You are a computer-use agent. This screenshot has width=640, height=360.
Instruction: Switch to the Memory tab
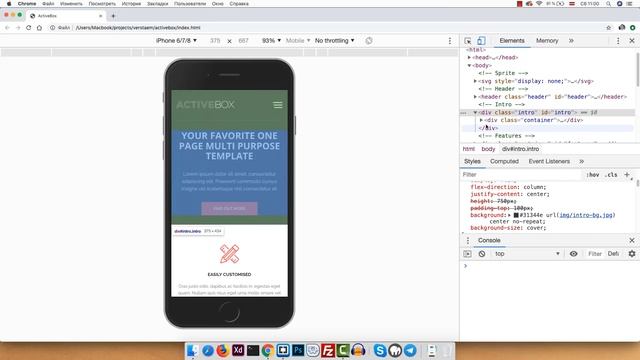click(547, 41)
